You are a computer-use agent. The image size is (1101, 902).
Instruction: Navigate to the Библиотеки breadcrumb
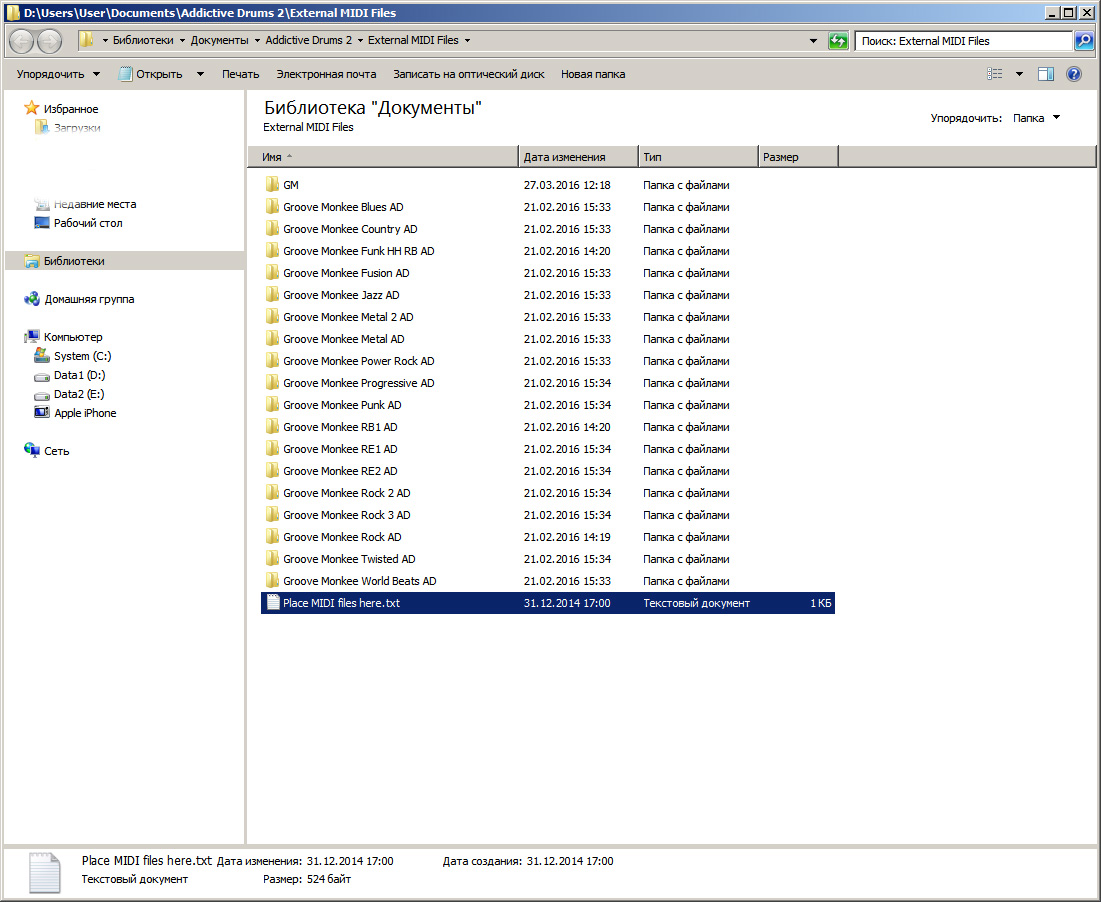coord(143,41)
